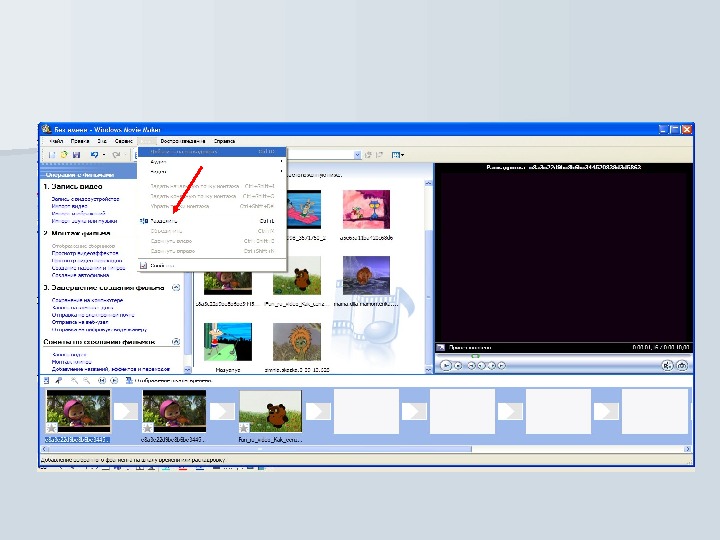Image resolution: width=720 pixels, height=540 pixels.
Task: Step to next frame in monitor
Action: 491,366
